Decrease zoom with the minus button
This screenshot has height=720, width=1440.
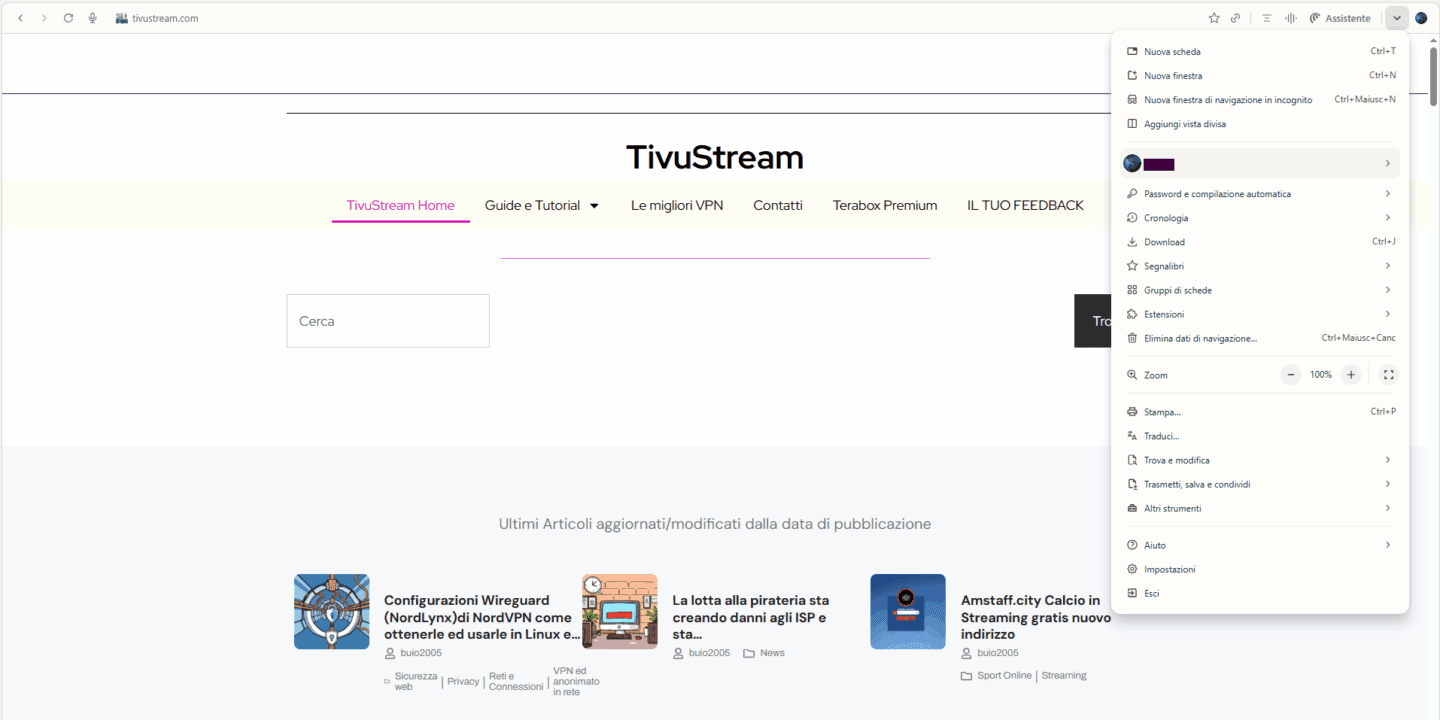pyautogui.click(x=1291, y=375)
